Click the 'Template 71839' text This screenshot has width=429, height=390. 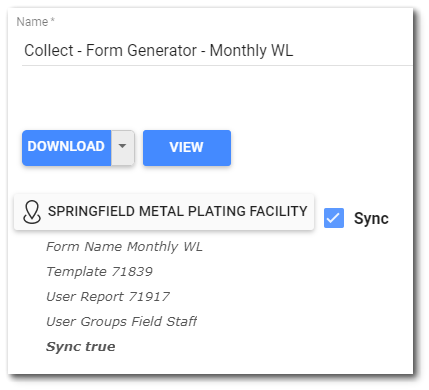pyautogui.click(x=99, y=272)
